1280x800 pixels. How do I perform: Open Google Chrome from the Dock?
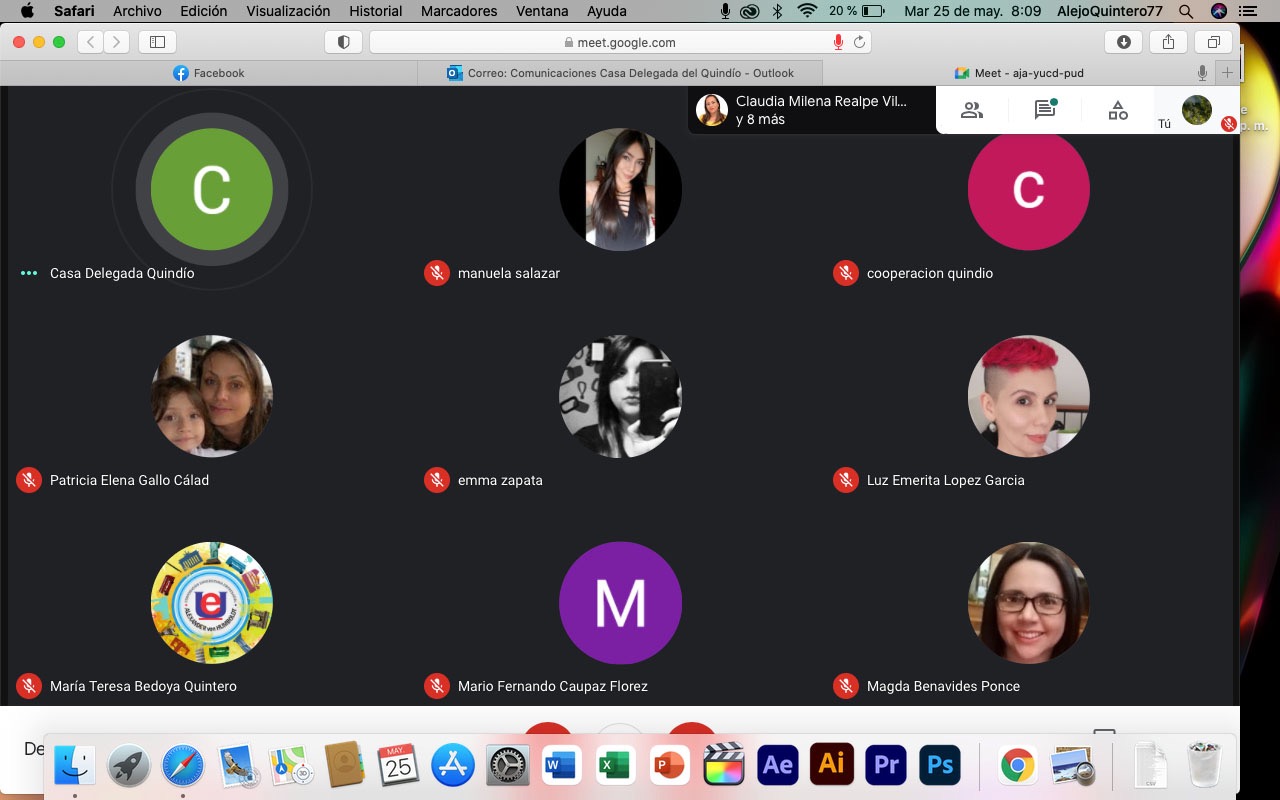pos(1018,766)
